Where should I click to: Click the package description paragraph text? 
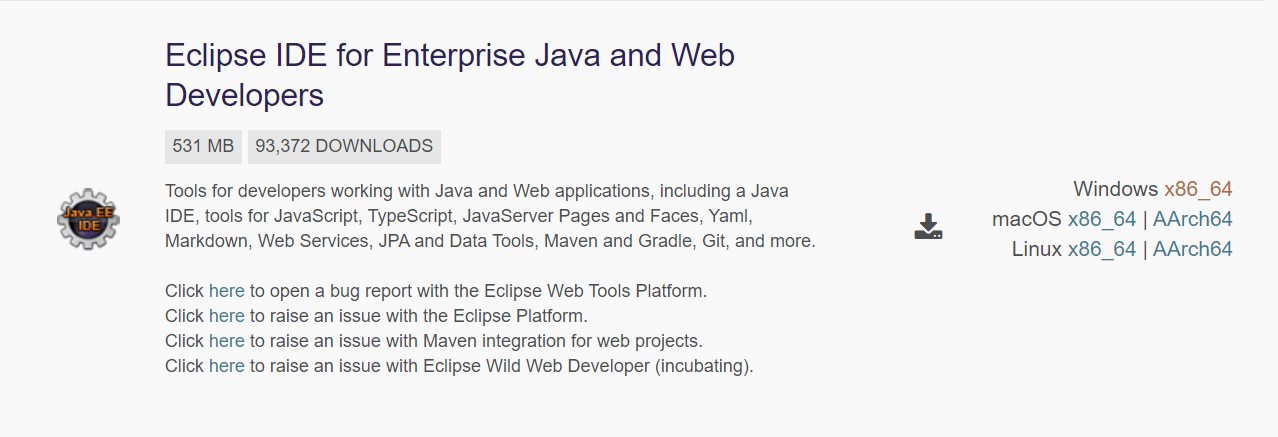[x=490, y=216]
